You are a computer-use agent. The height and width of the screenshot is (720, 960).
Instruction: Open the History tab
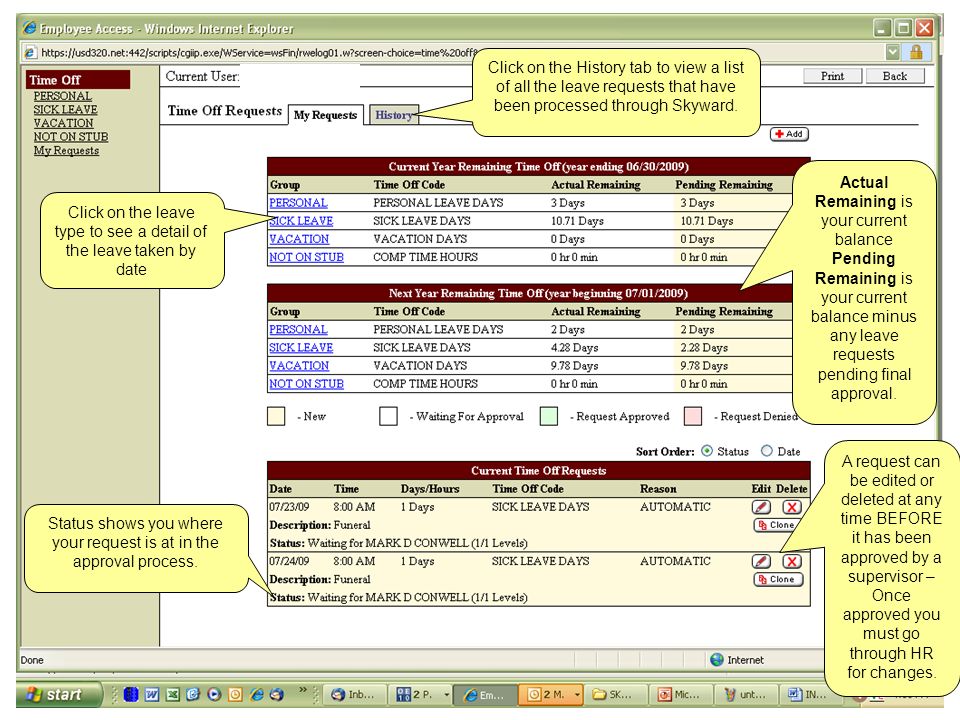point(394,114)
